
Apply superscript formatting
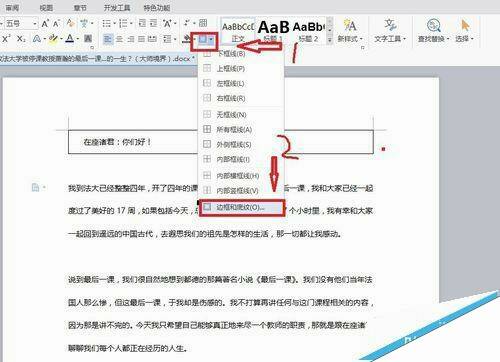(6, 39)
